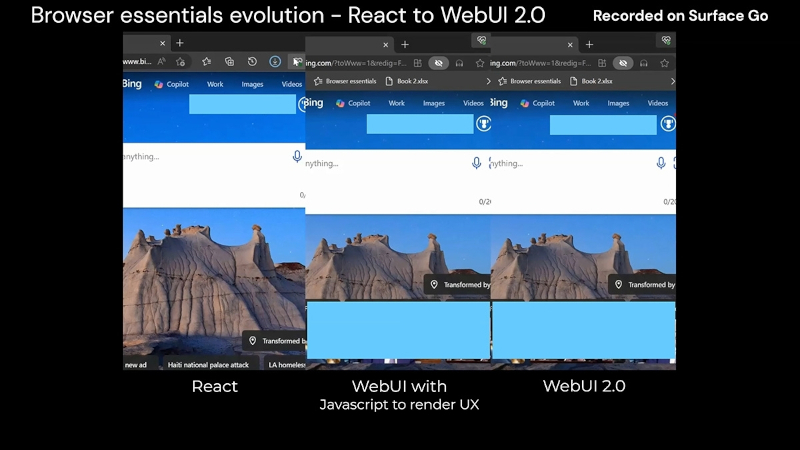Click Rewards trophy icon in WebUI 2.0 window
Viewport: 800px width, 450px height.
point(668,123)
